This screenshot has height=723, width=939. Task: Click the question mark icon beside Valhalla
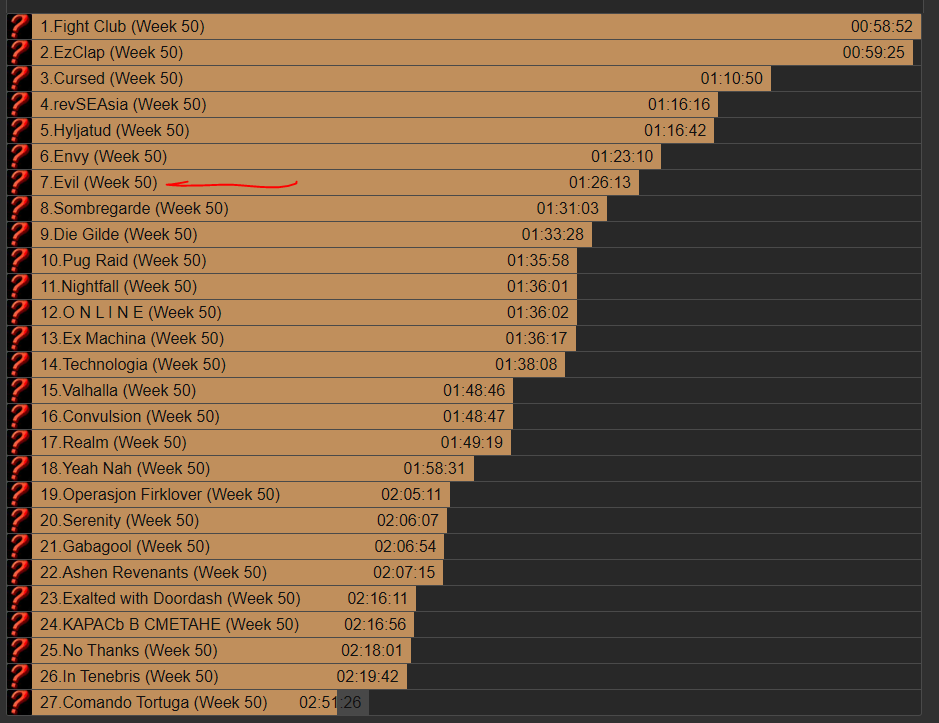point(19,390)
